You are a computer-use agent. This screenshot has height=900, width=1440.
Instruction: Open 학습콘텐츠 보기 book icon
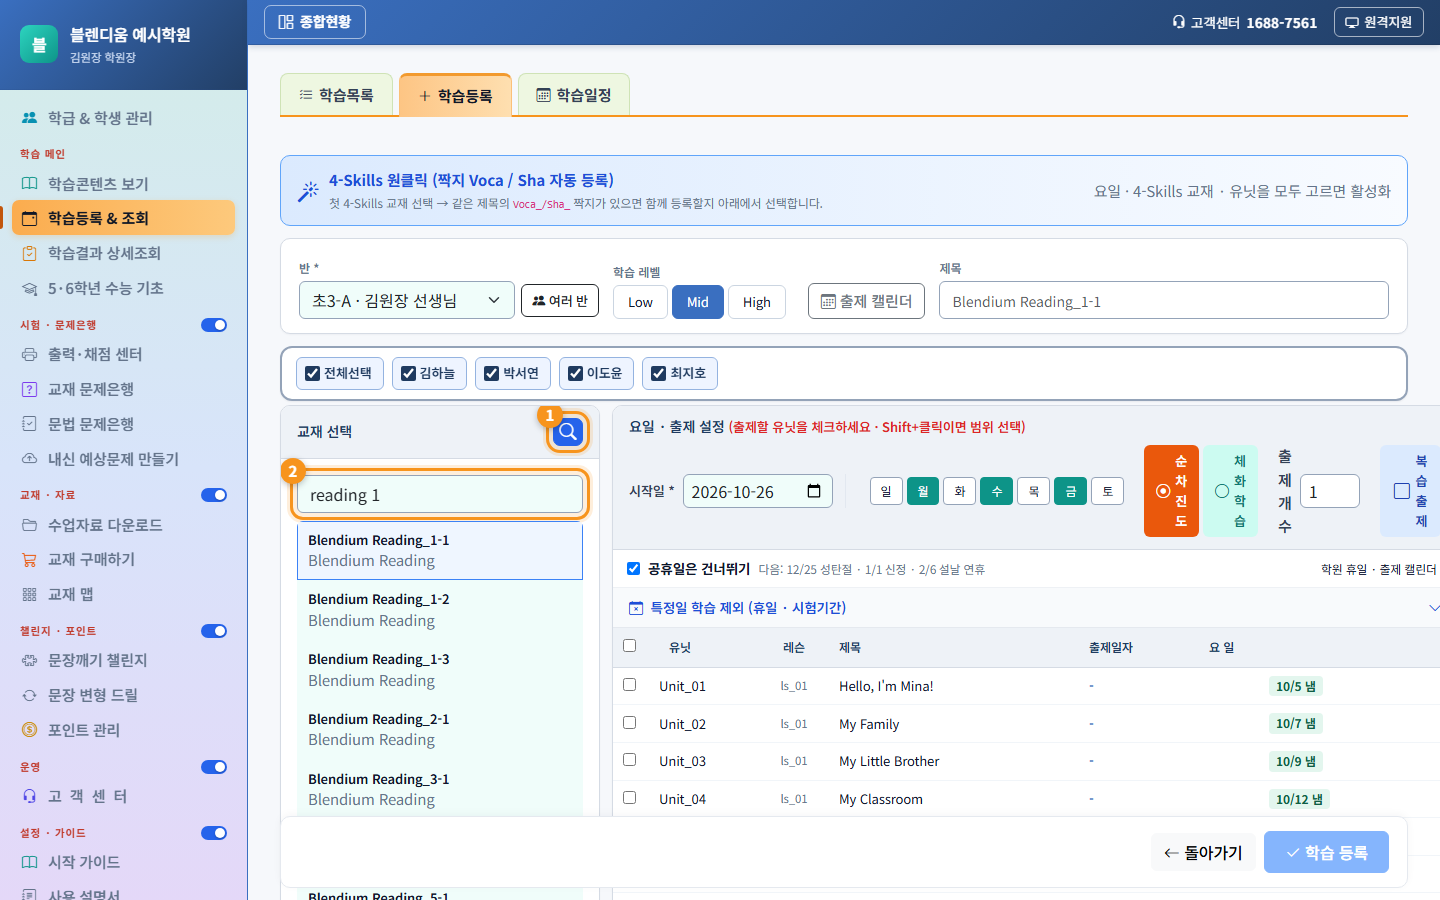(30, 184)
